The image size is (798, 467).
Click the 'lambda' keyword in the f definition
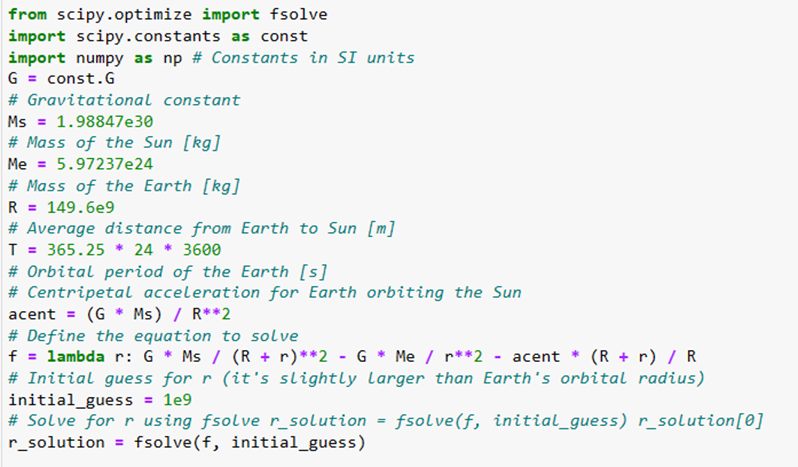70,356
